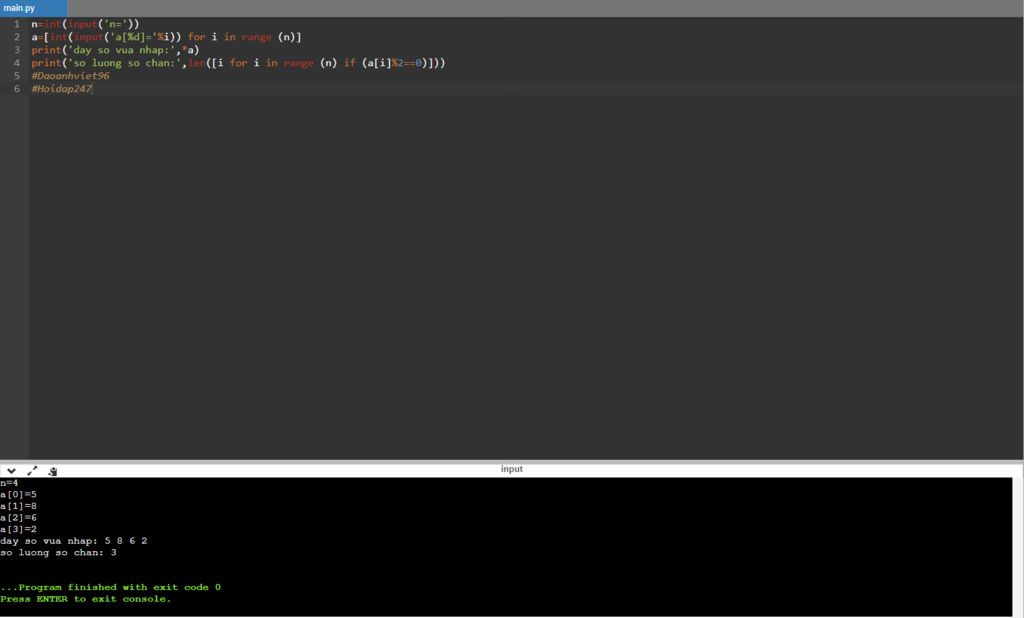Click 'Press ENTER to exit console.' prompt
The image size is (1024, 618).
(86, 599)
